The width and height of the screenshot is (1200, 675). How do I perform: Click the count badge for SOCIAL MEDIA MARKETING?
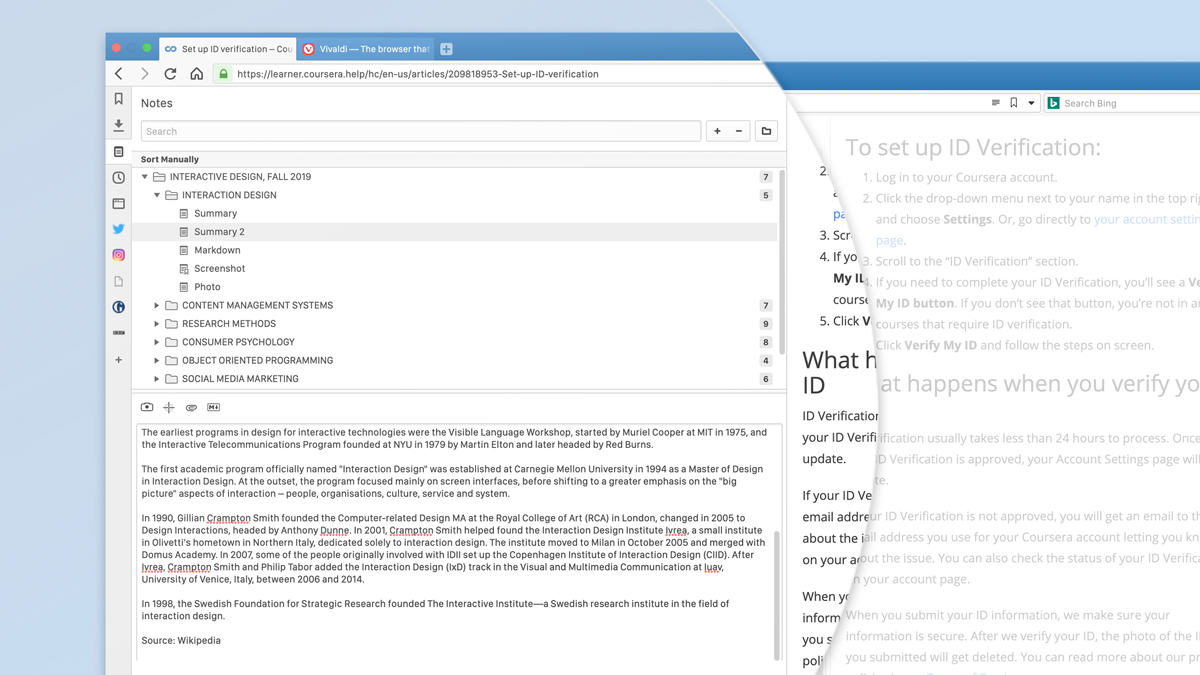point(766,379)
